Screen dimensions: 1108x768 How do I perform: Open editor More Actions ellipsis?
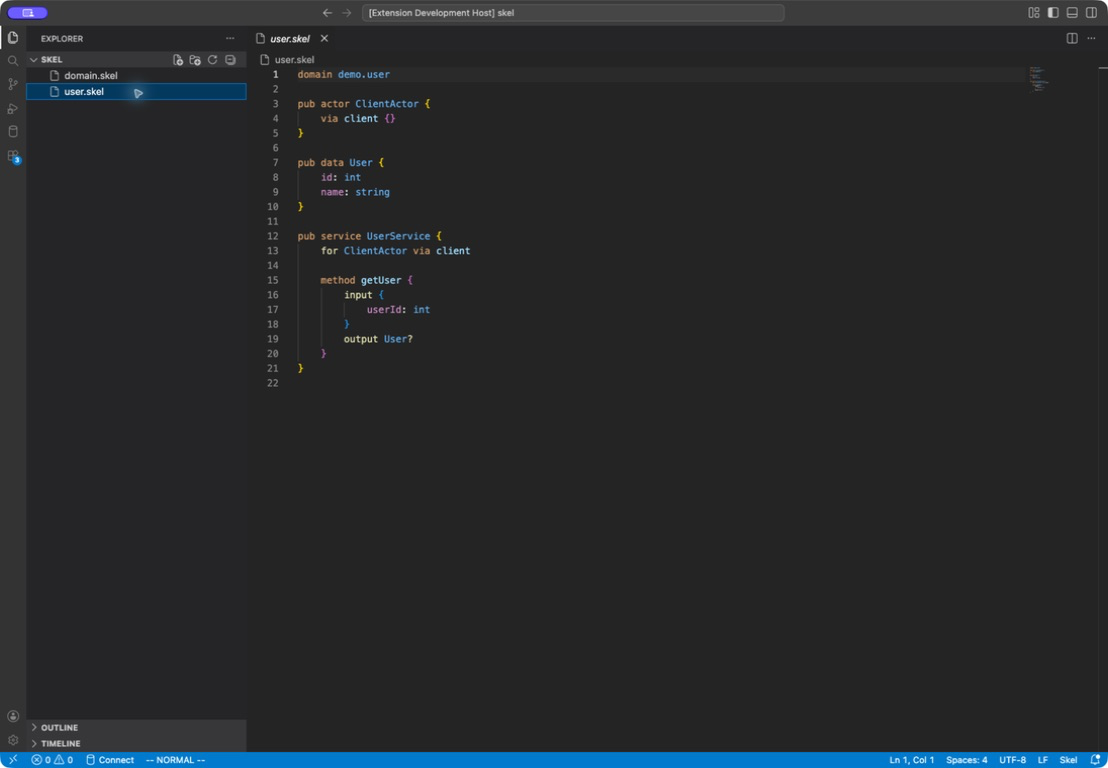point(1091,38)
